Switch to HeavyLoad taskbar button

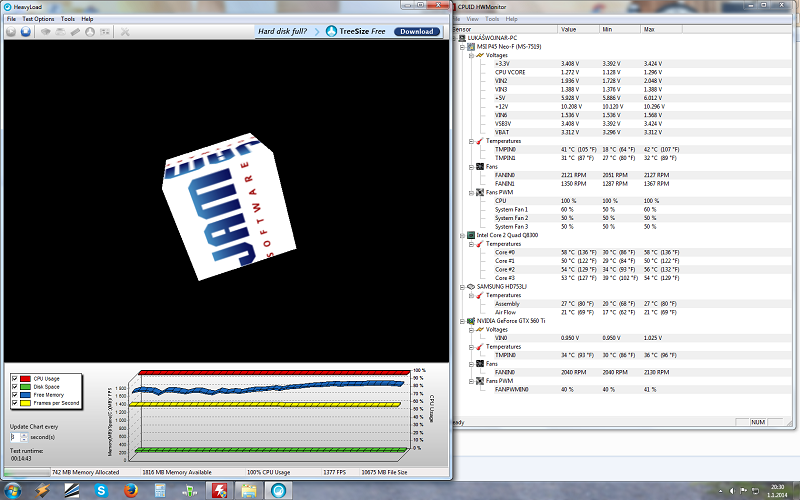pyautogui.click(x=279, y=491)
